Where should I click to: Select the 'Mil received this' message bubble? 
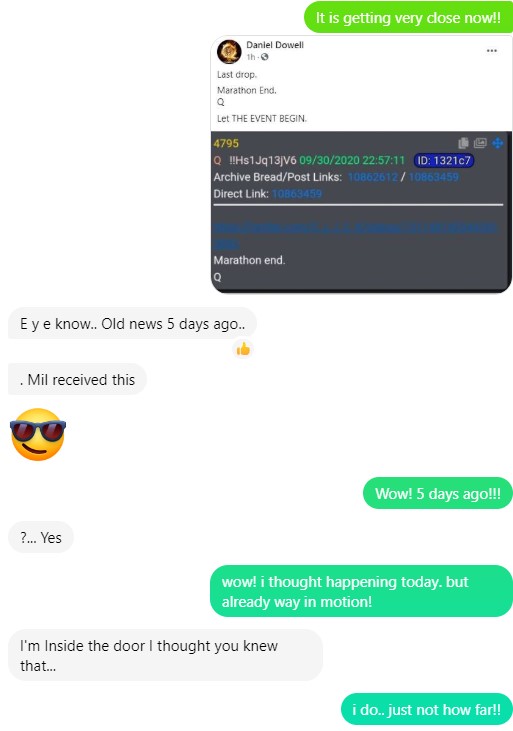[77, 379]
